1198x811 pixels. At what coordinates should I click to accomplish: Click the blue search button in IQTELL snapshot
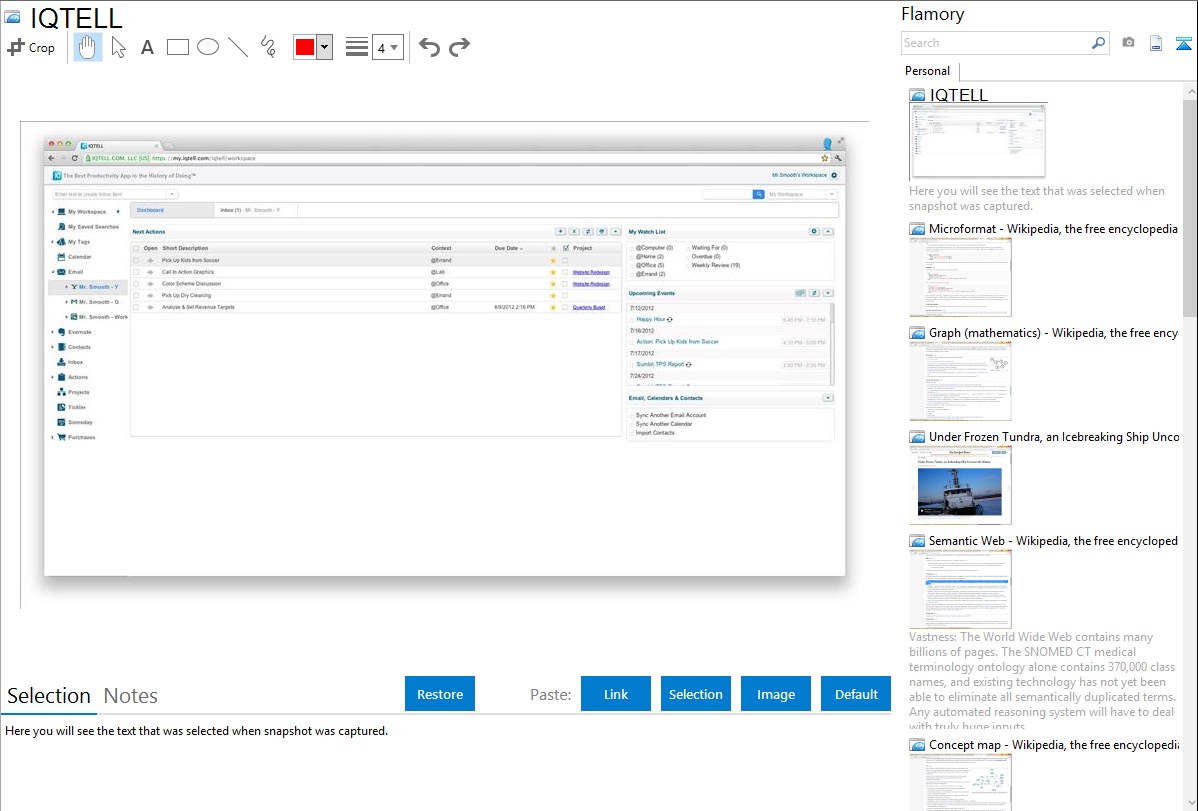(x=759, y=194)
